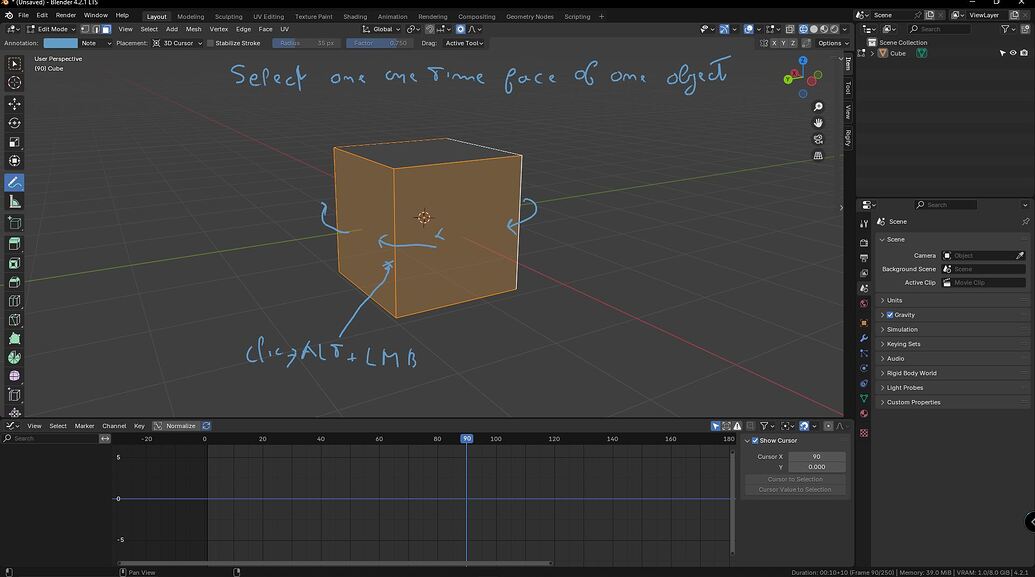Expand the Custom Properties panel
1035x577 pixels.
point(913,402)
